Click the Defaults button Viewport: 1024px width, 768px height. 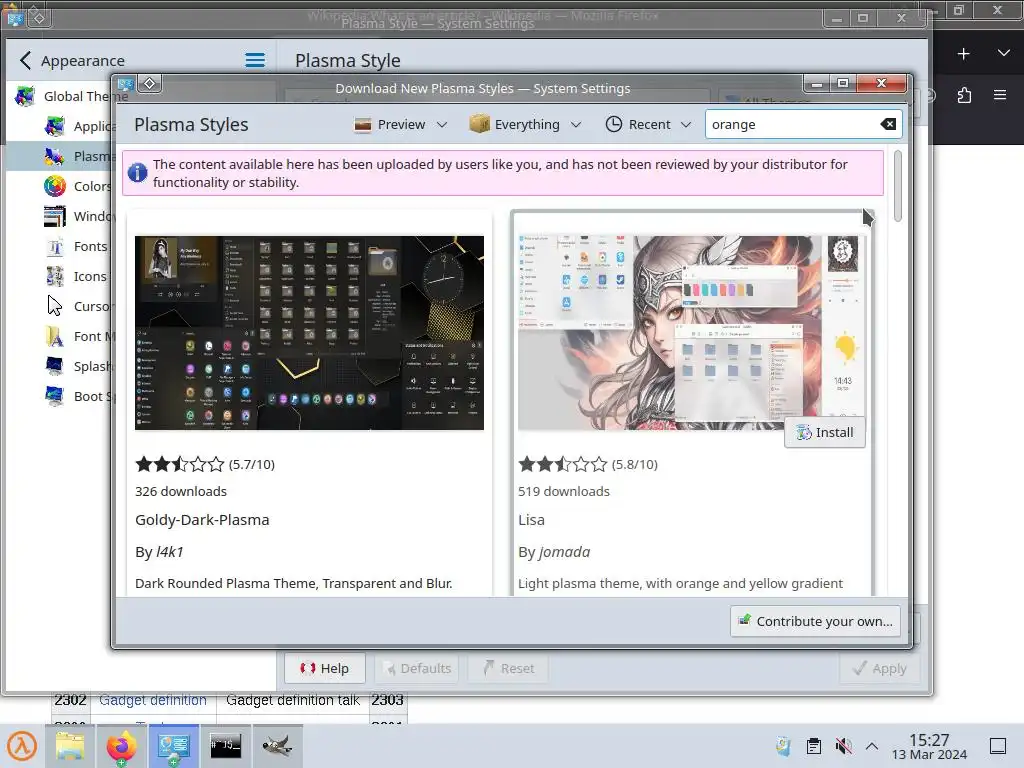click(417, 668)
